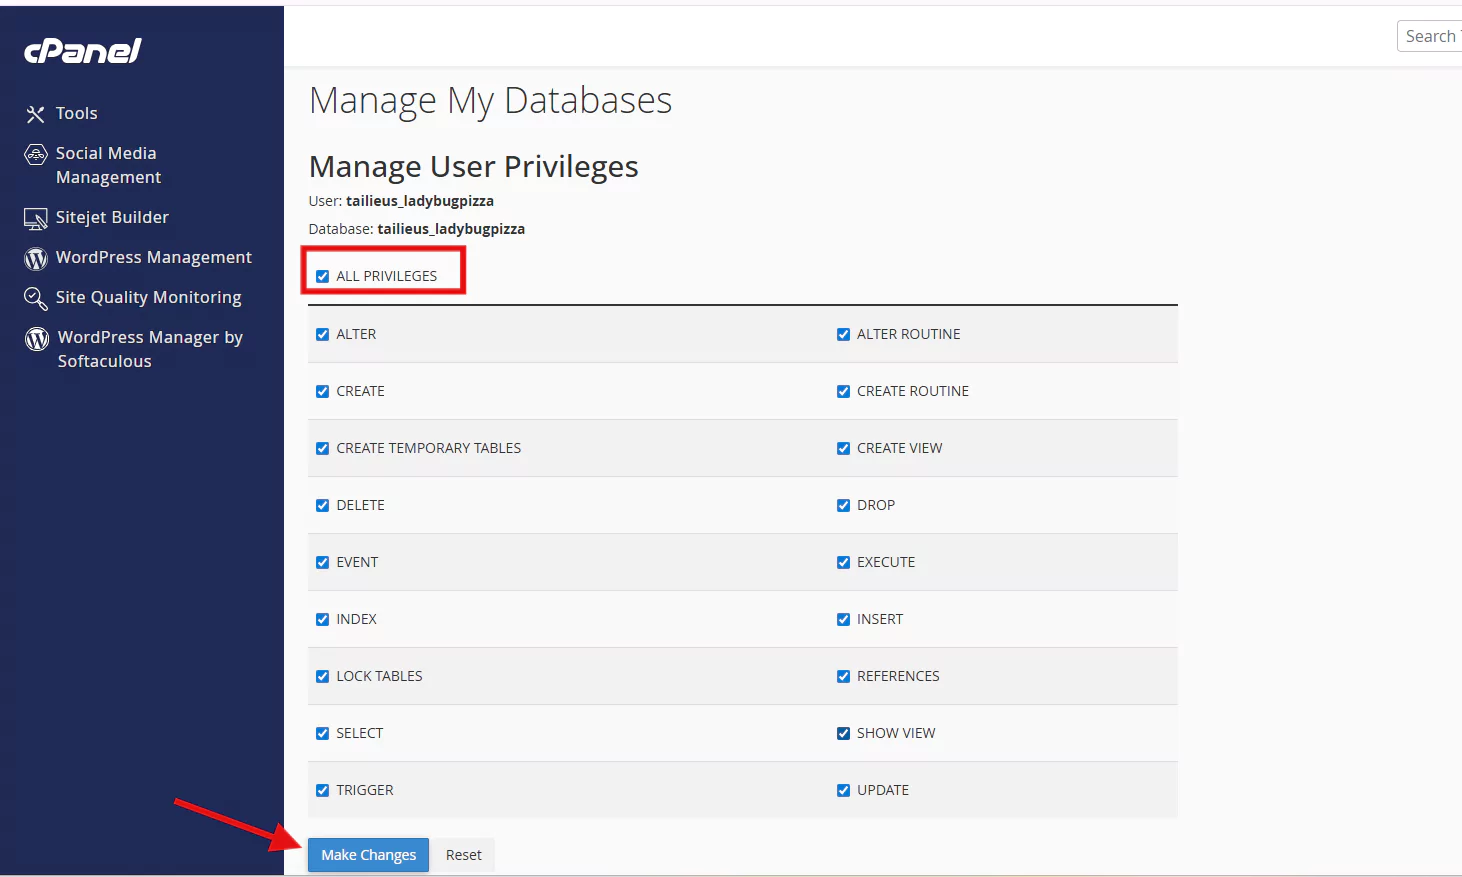Uncheck the INDEX privilege

click(322, 619)
